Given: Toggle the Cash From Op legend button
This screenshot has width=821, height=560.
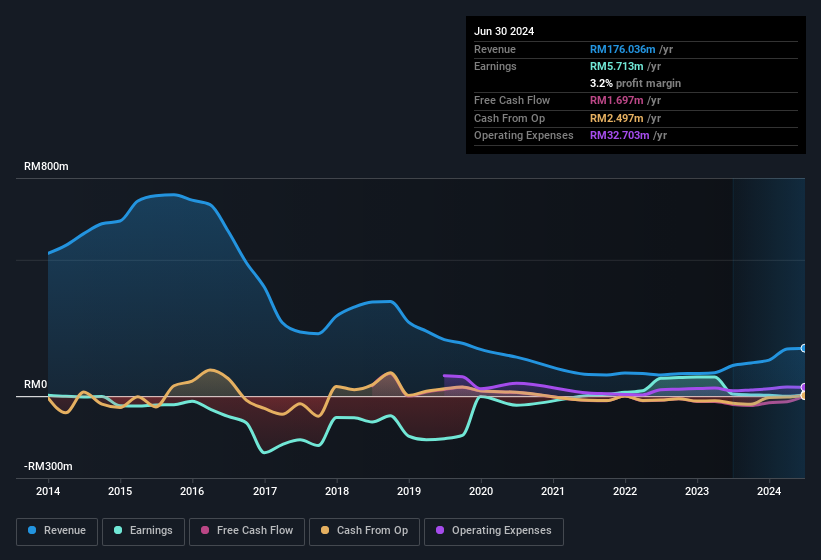Looking at the screenshot, I should coord(364,531).
